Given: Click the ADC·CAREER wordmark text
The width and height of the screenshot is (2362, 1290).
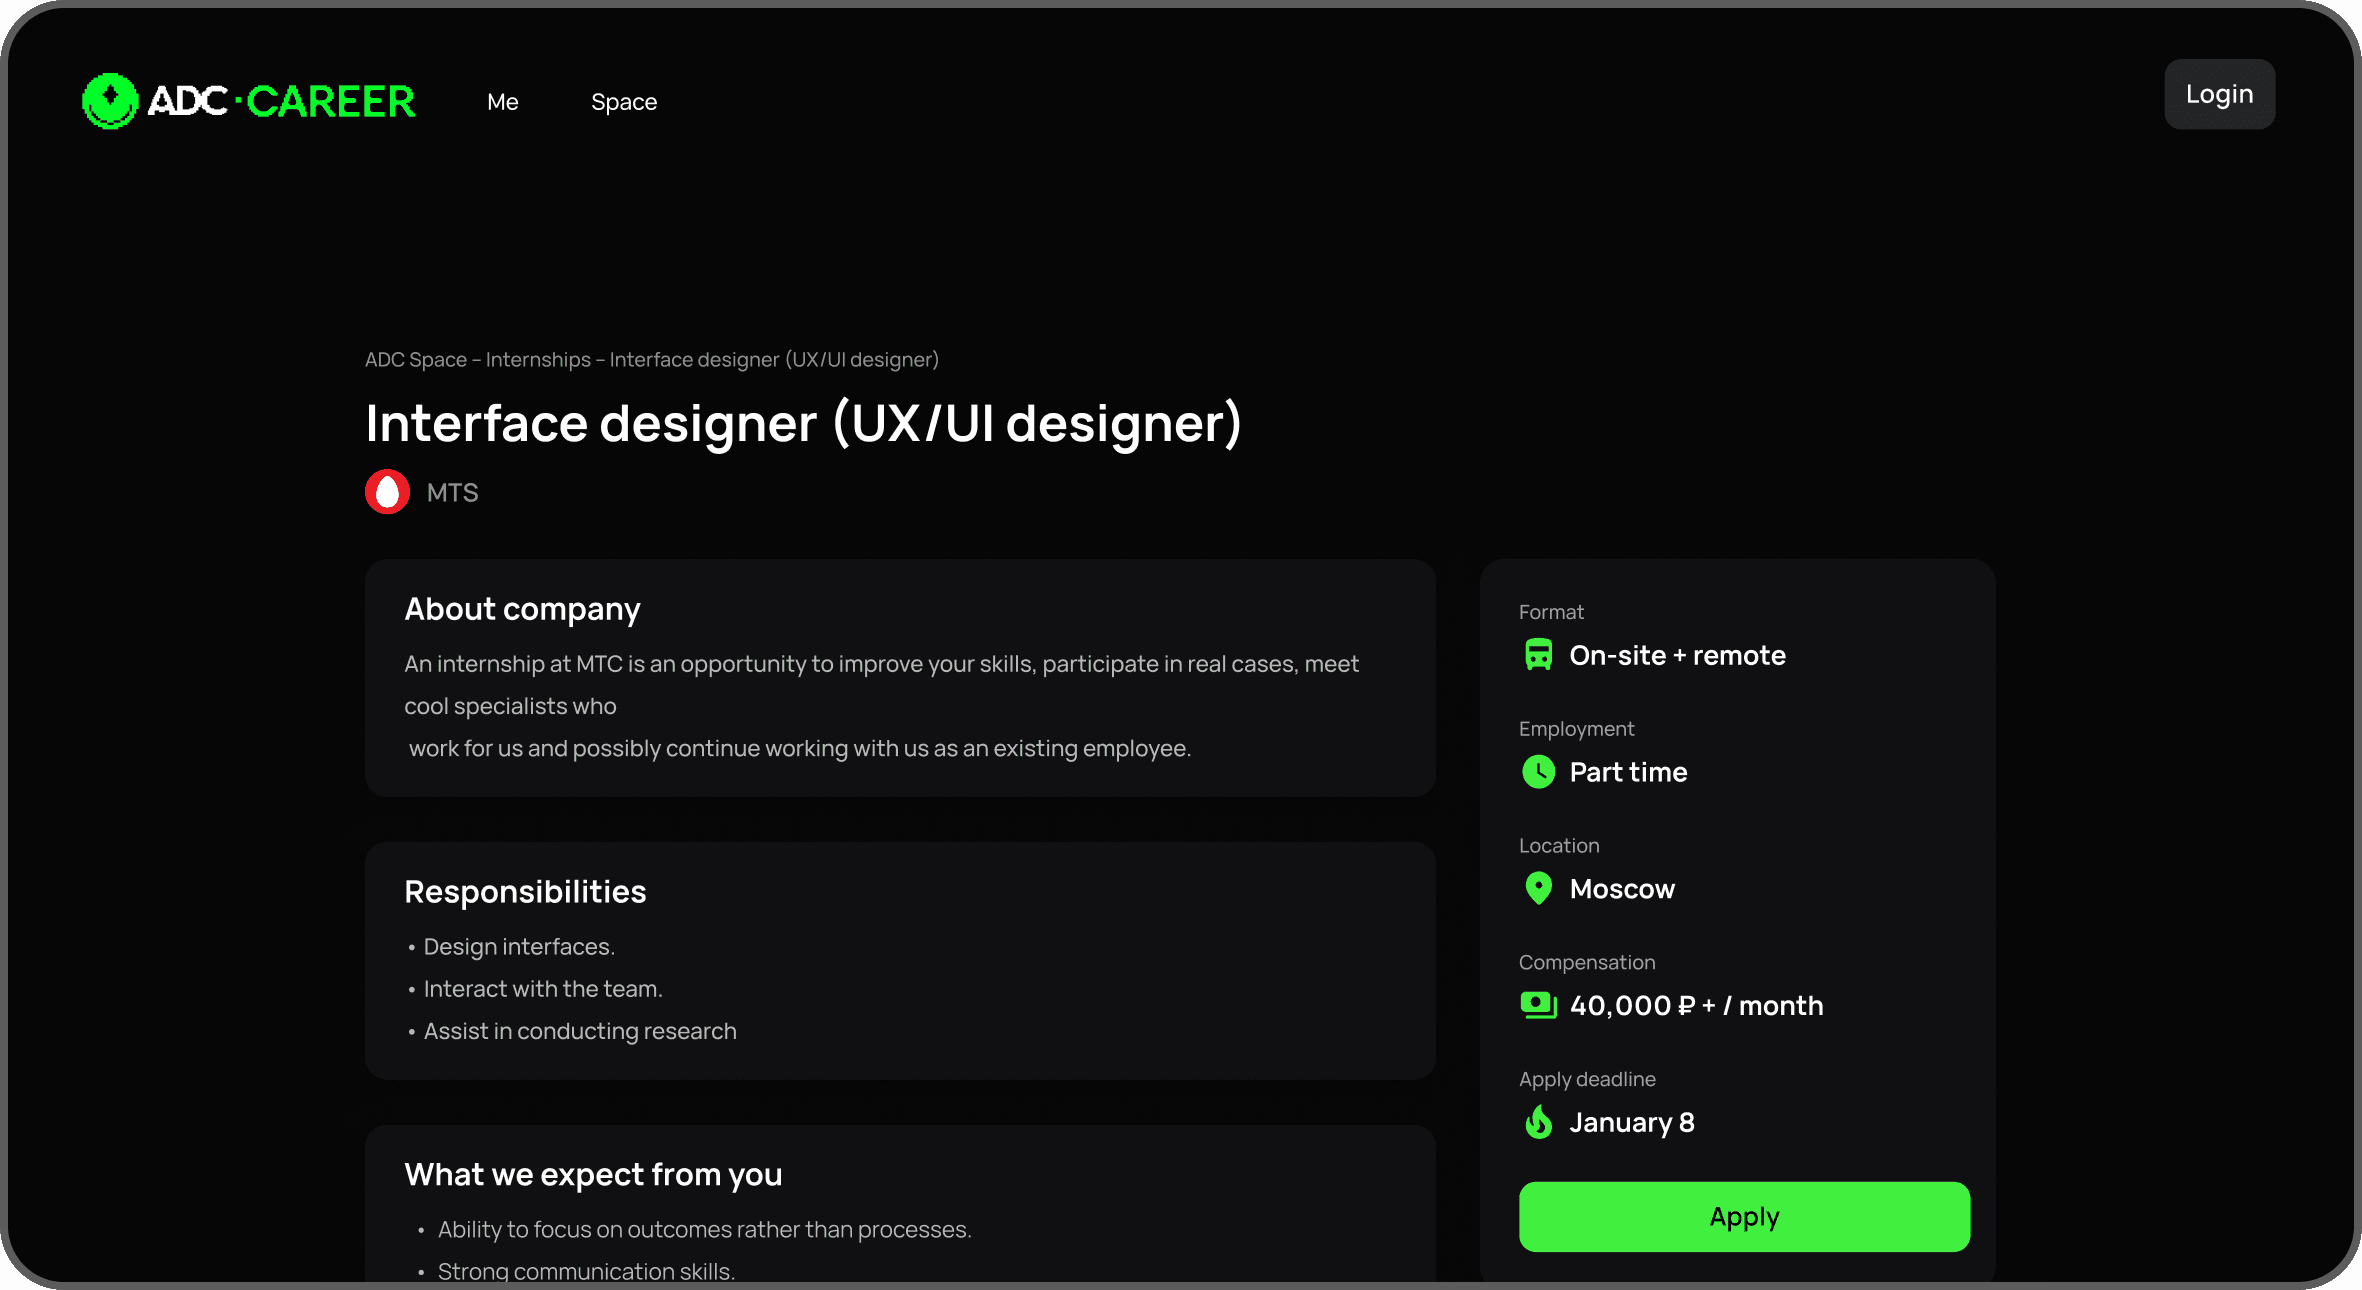Looking at the screenshot, I should click(x=281, y=101).
